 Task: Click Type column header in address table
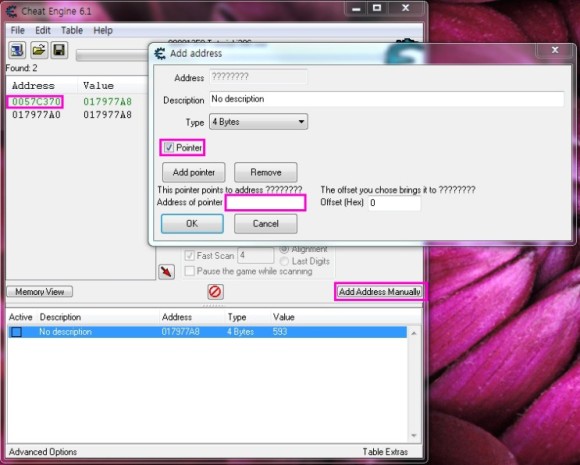click(x=237, y=317)
